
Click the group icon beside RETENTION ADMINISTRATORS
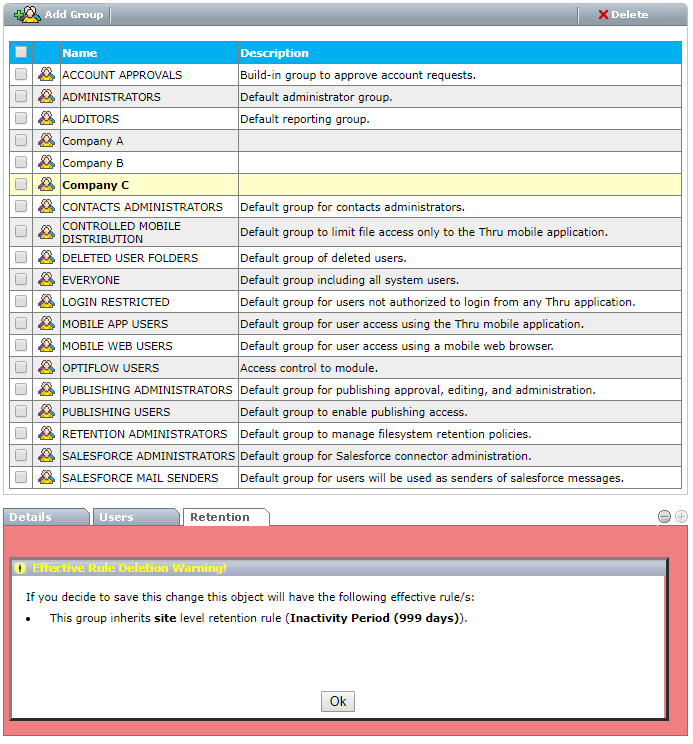tap(46, 434)
